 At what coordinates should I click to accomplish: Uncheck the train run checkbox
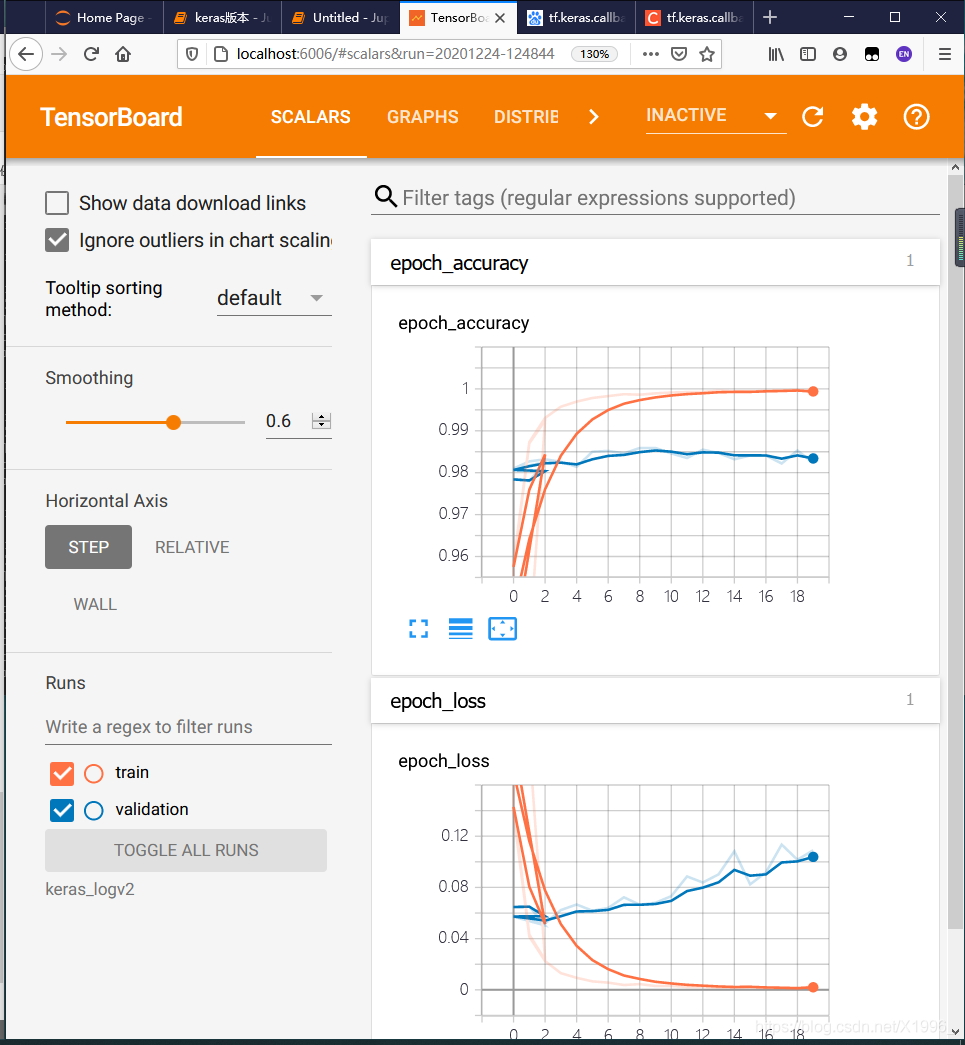[x=62, y=773]
